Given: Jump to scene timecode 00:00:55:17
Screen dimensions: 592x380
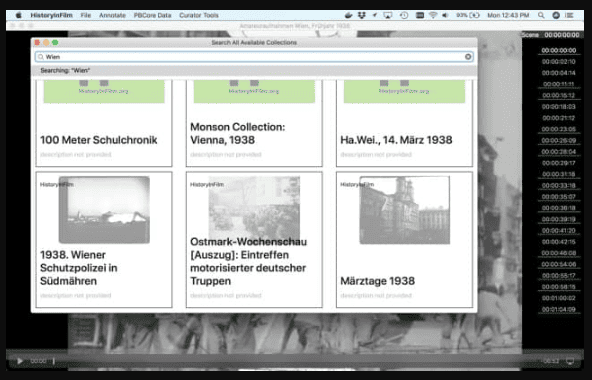Looking at the screenshot, I should pos(559,276).
